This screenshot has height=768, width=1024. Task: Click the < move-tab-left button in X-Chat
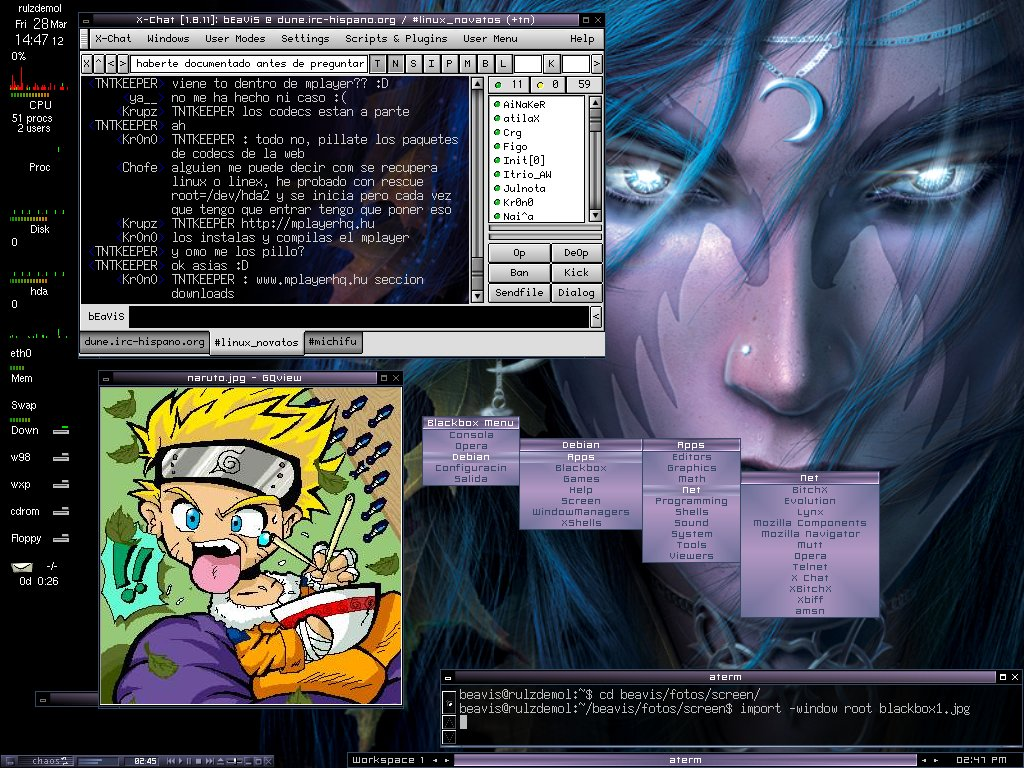coord(110,63)
